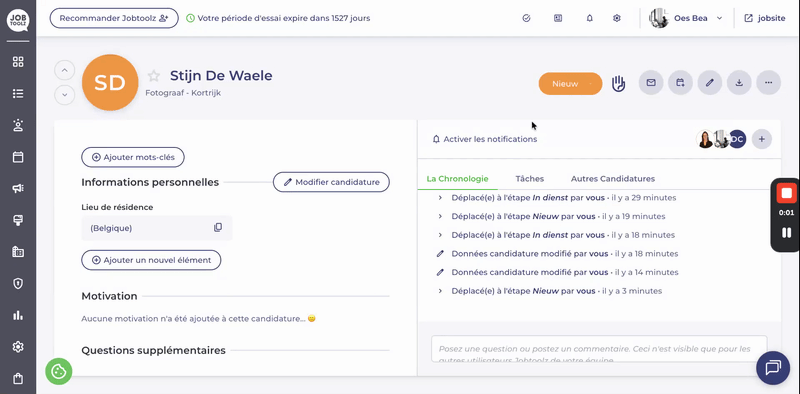
Task: Toggle Activer les notifications
Action: [484, 139]
